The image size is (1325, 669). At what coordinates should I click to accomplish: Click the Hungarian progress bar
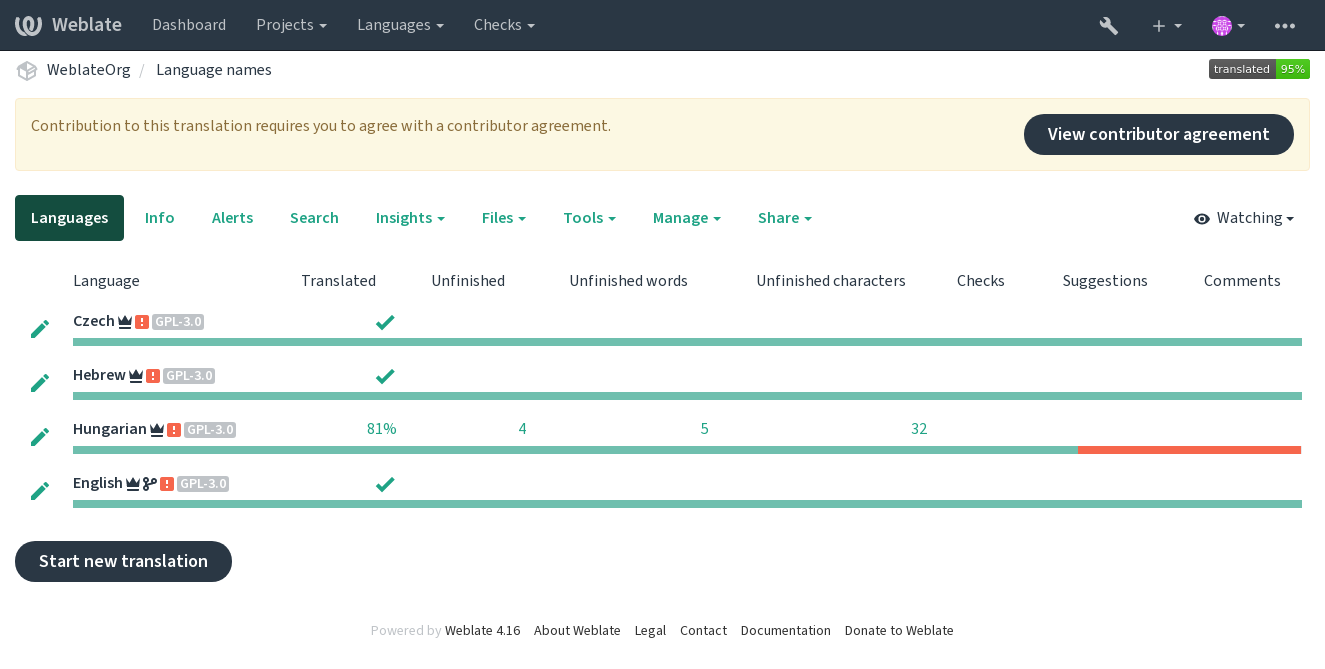pos(687,450)
